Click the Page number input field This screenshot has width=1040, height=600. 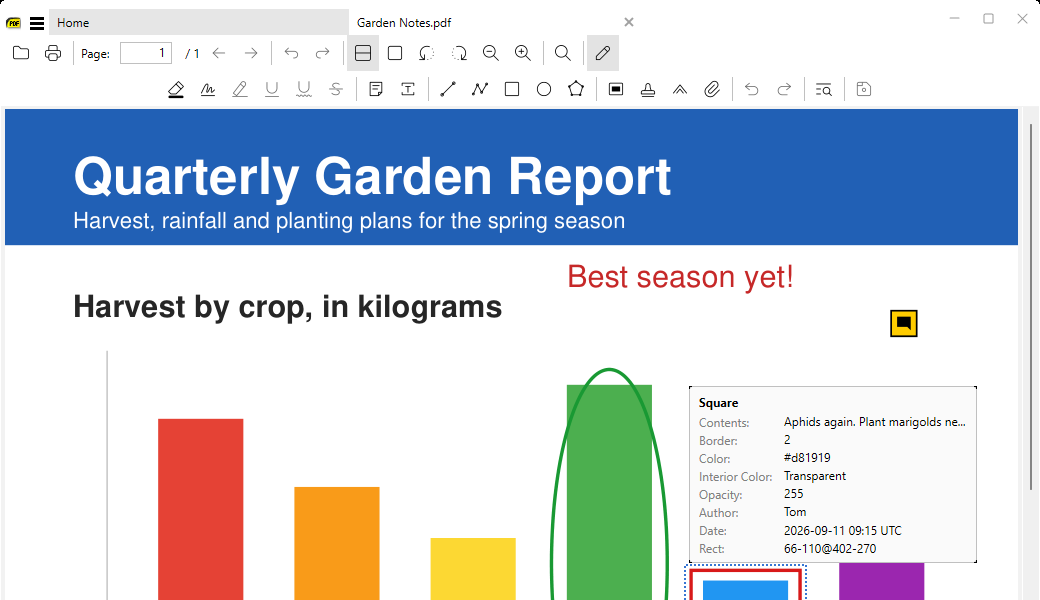click(146, 53)
